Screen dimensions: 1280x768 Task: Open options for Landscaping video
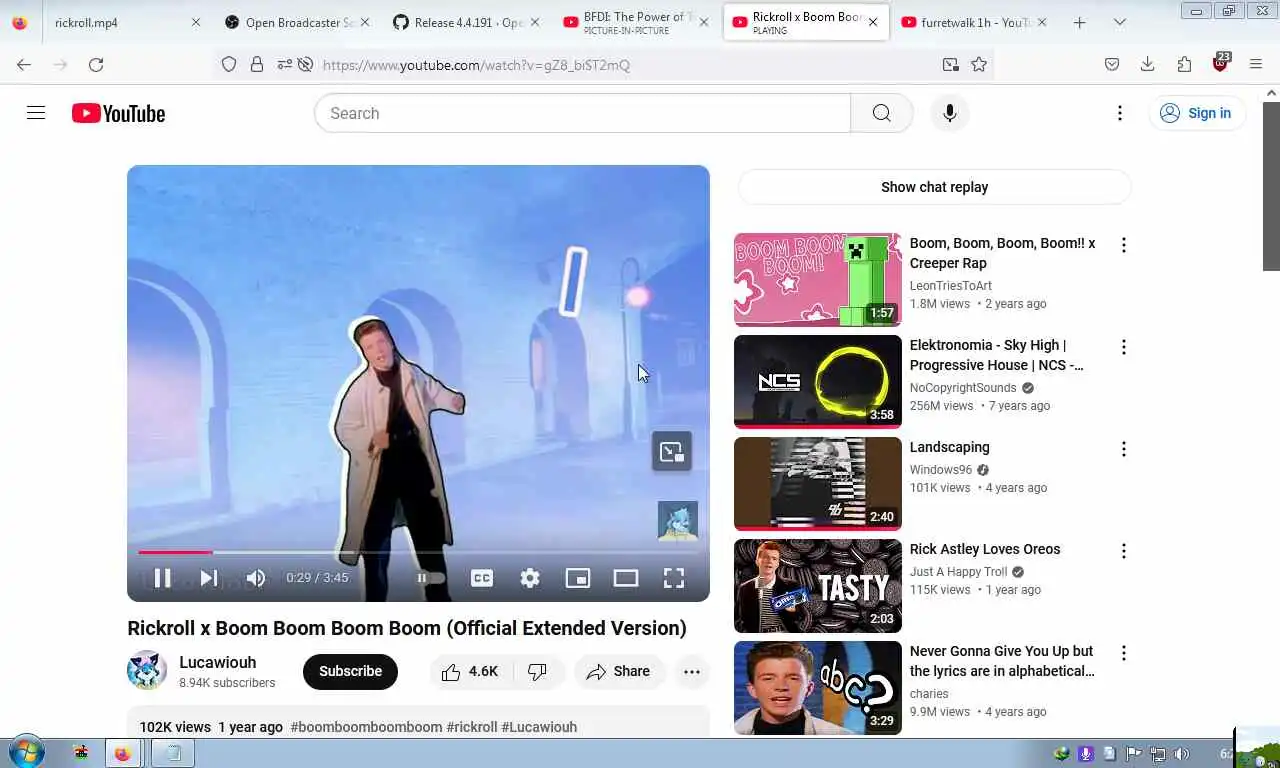pos(1123,449)
